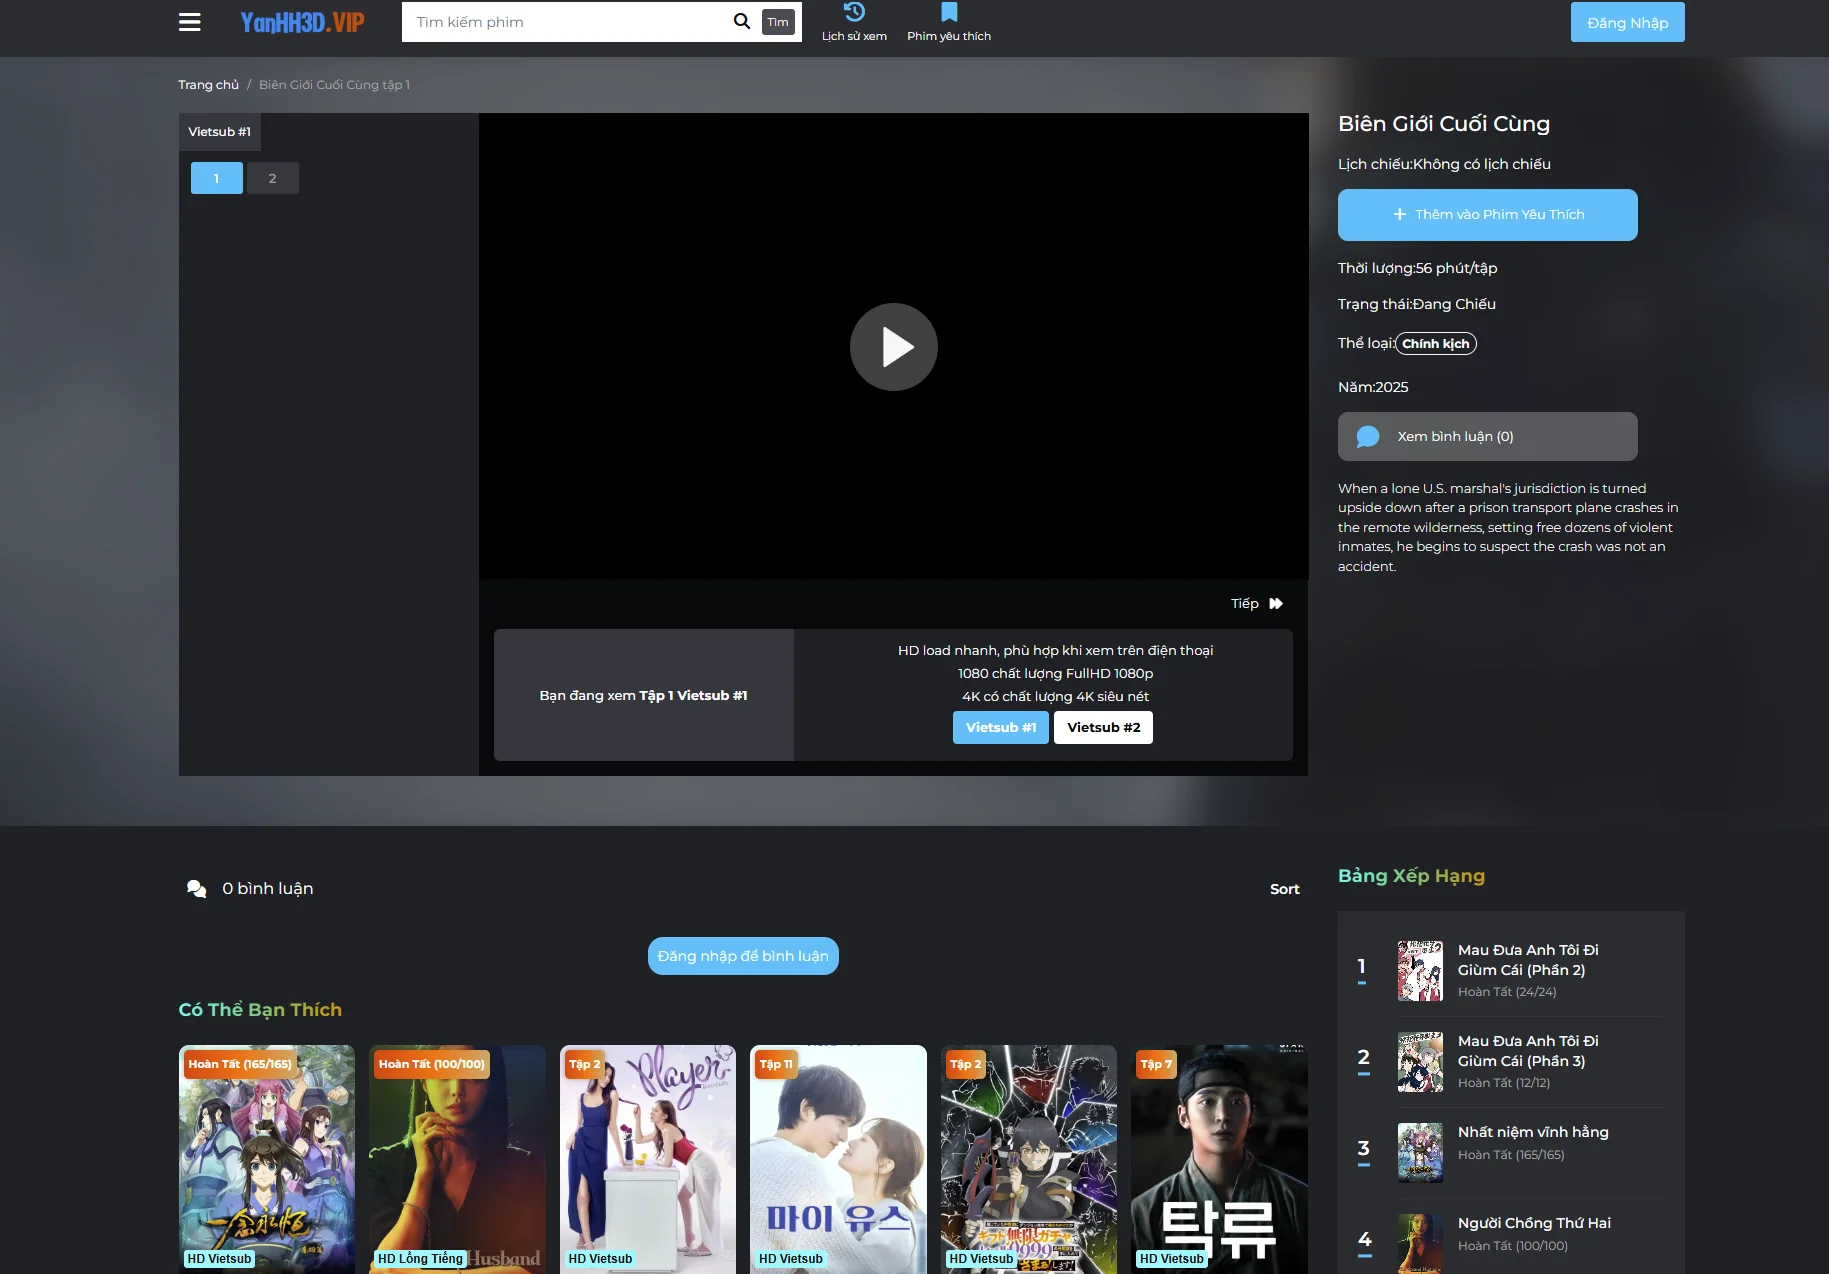The width and height of the screenshot is (1829, 1274).
Task: Click the comment bubble icon beside Xem bình luận
Action: [1367, 436]
